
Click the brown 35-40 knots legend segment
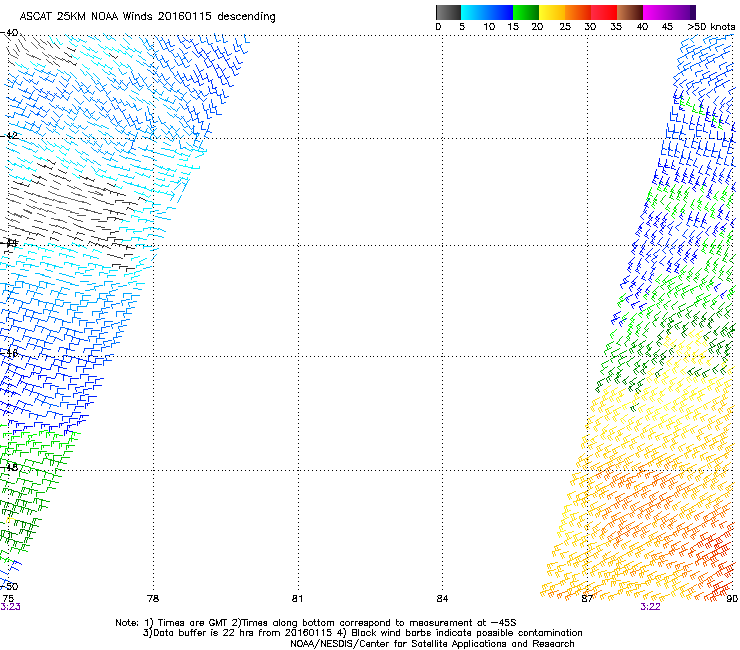point(630,12)
